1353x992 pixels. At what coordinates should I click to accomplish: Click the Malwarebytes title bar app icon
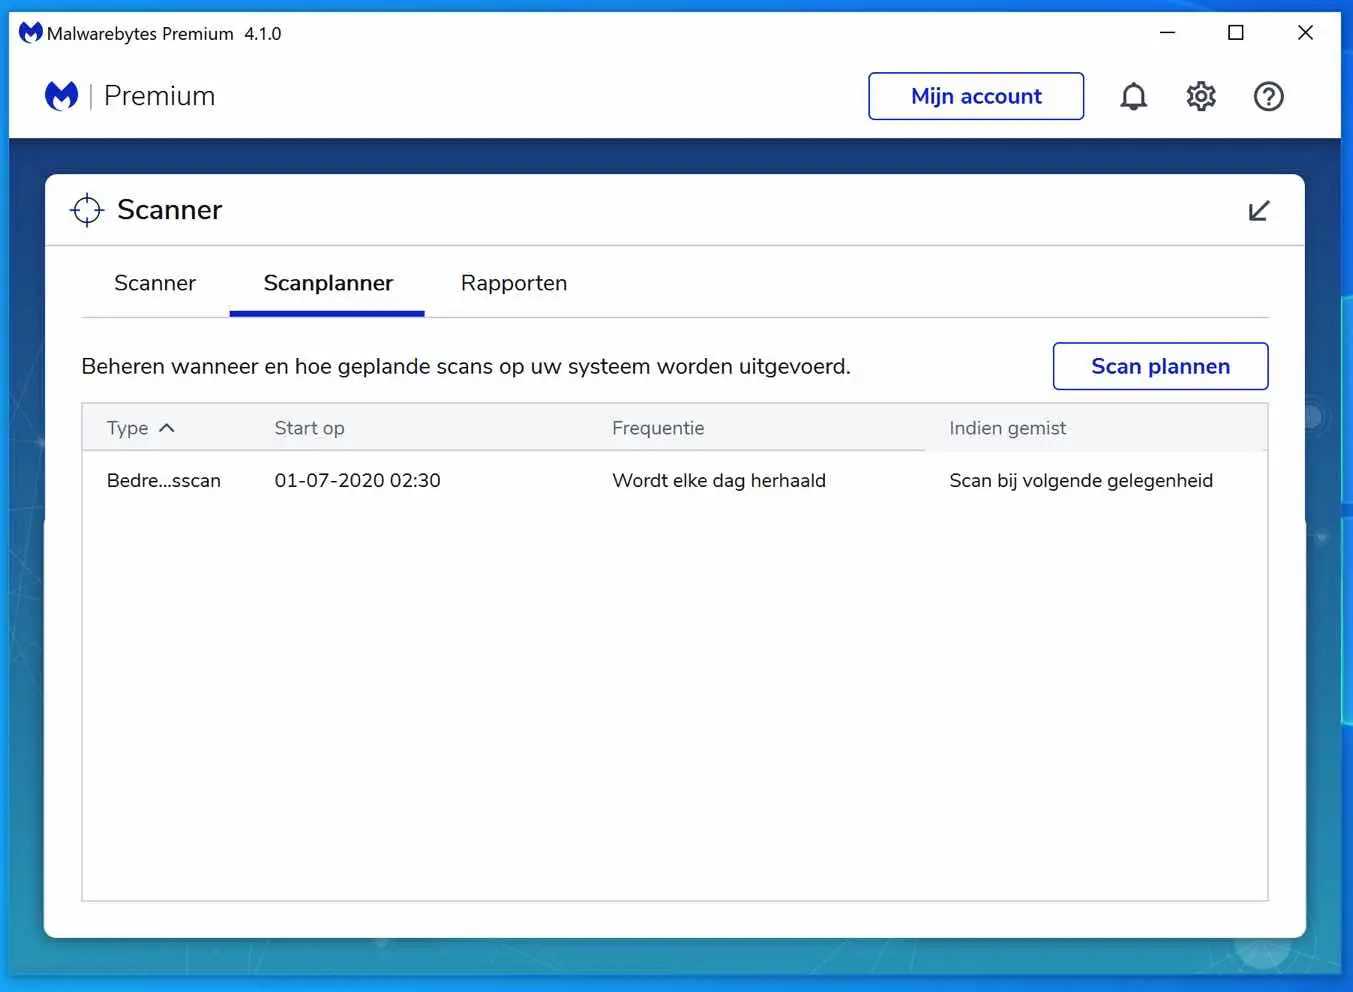click(31, 33)
